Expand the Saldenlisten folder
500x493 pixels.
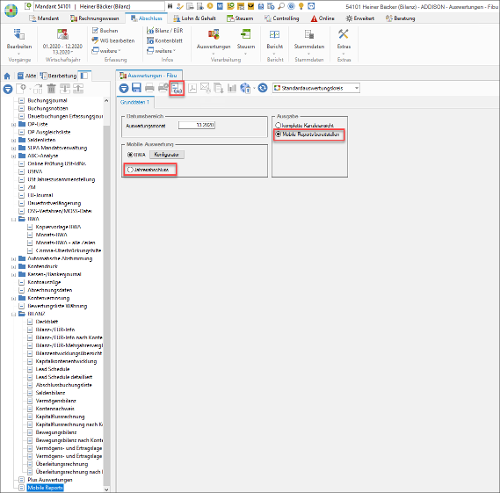(14, 140)
